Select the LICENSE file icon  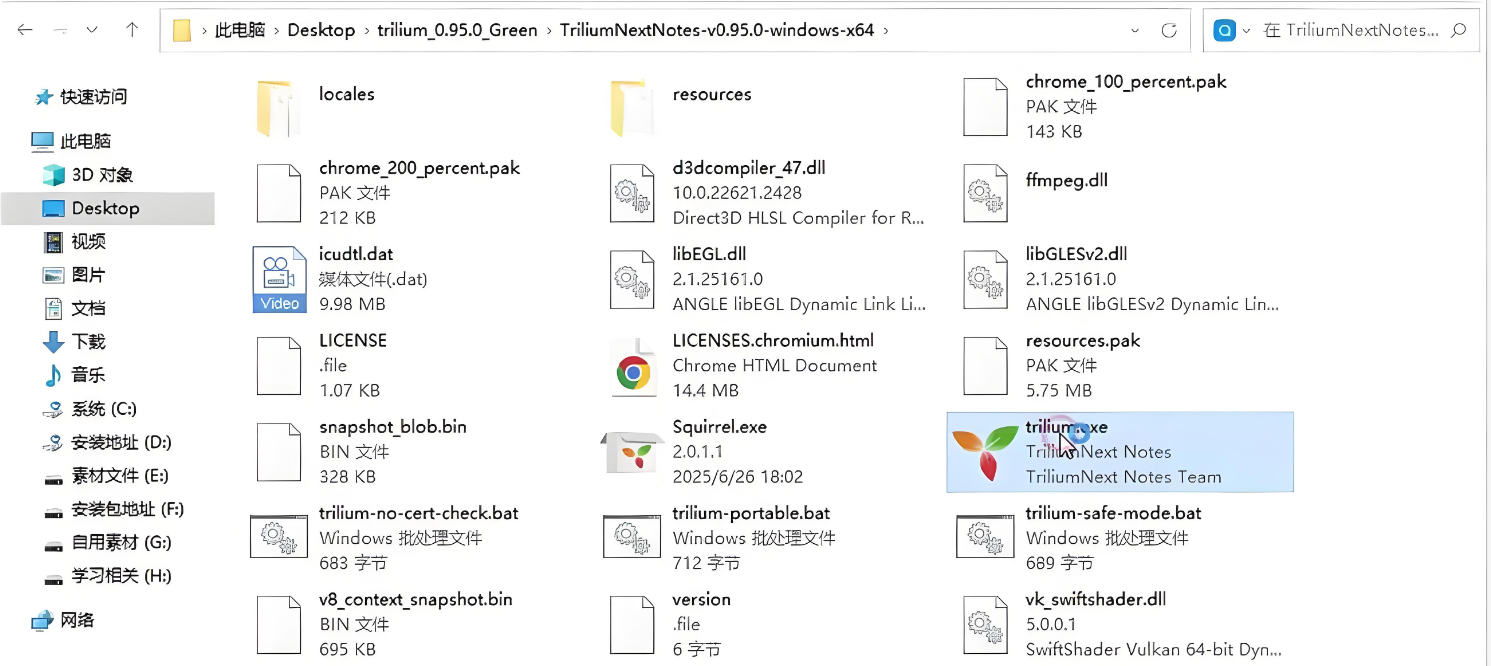(279, 366)
